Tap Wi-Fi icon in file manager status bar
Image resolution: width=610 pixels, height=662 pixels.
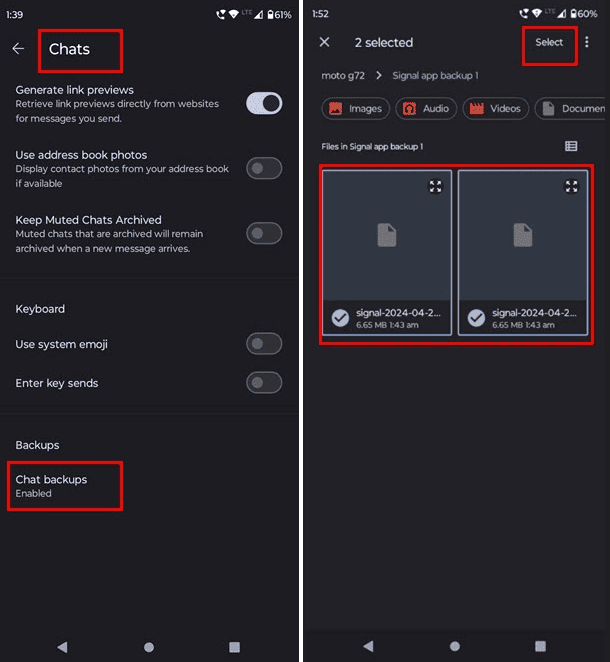pos(537,14)
